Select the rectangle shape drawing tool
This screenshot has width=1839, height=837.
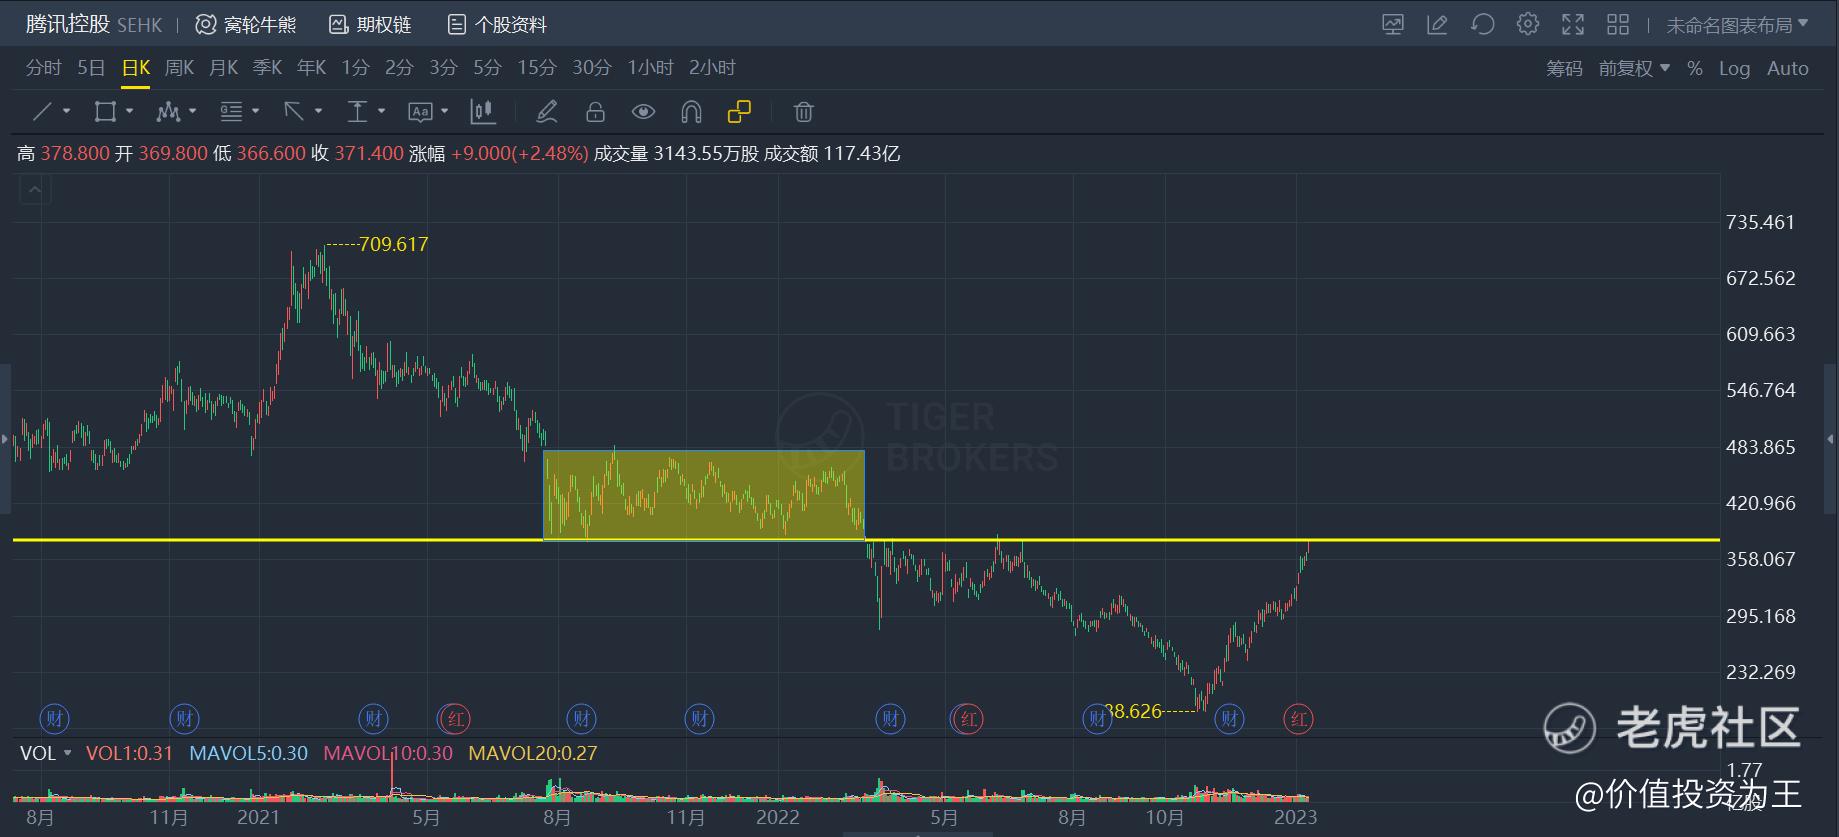pos(105,112)
